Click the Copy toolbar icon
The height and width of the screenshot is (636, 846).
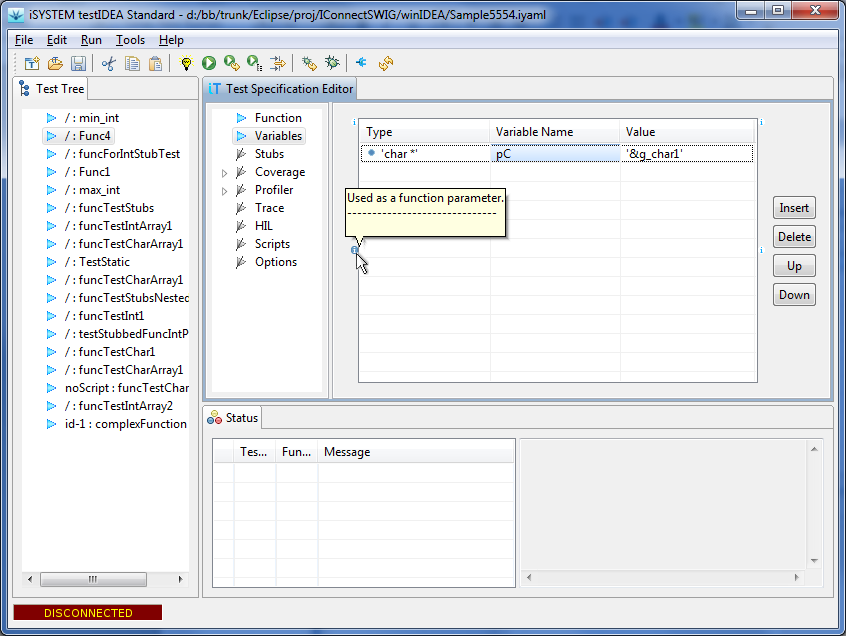click(132, 63)
